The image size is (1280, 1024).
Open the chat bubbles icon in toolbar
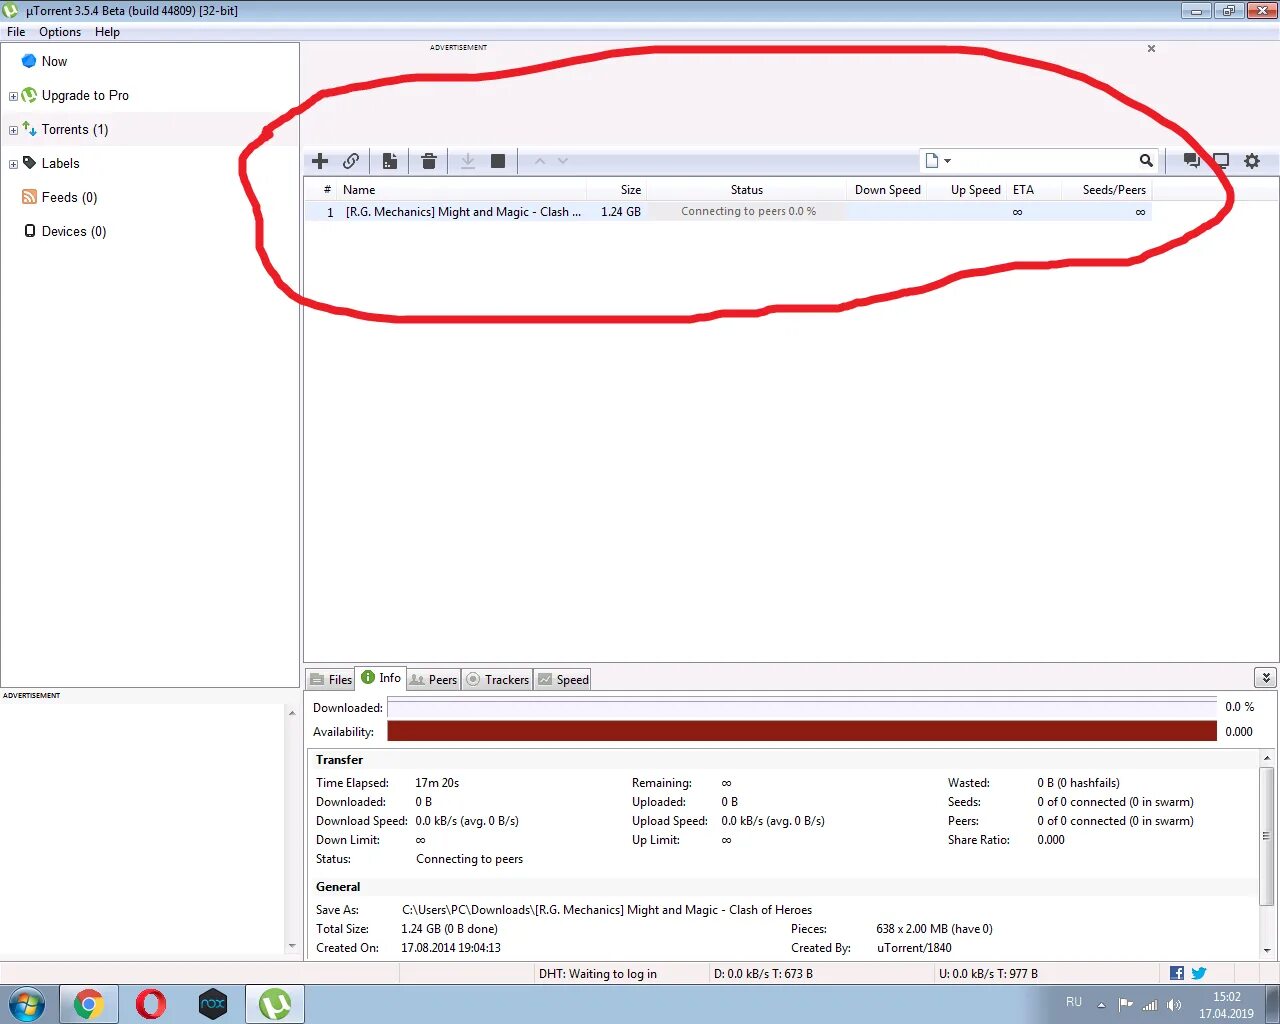coord(1191,161)
